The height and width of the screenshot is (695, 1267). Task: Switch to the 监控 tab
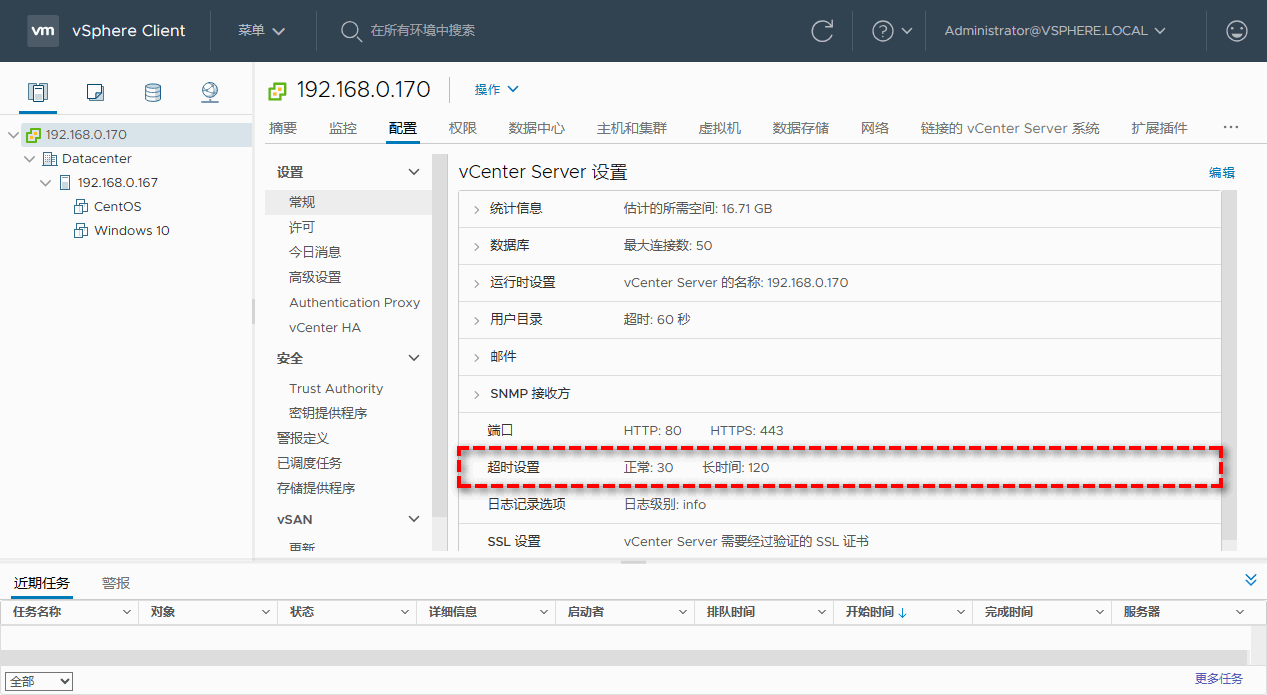click(x=343, y=128)
